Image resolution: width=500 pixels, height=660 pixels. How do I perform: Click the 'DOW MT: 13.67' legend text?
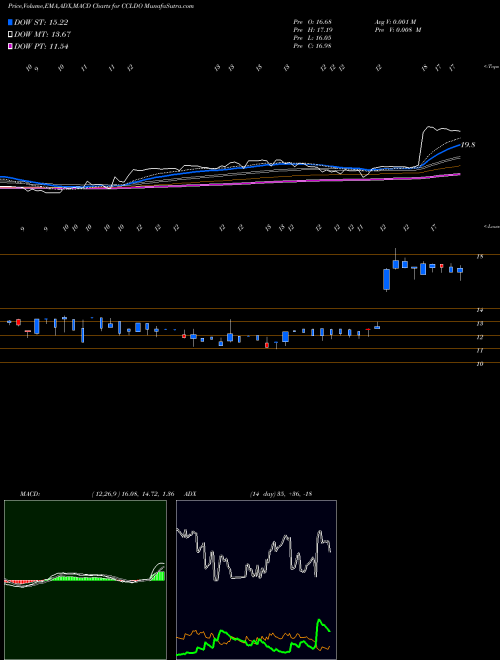tap(43, 35)
